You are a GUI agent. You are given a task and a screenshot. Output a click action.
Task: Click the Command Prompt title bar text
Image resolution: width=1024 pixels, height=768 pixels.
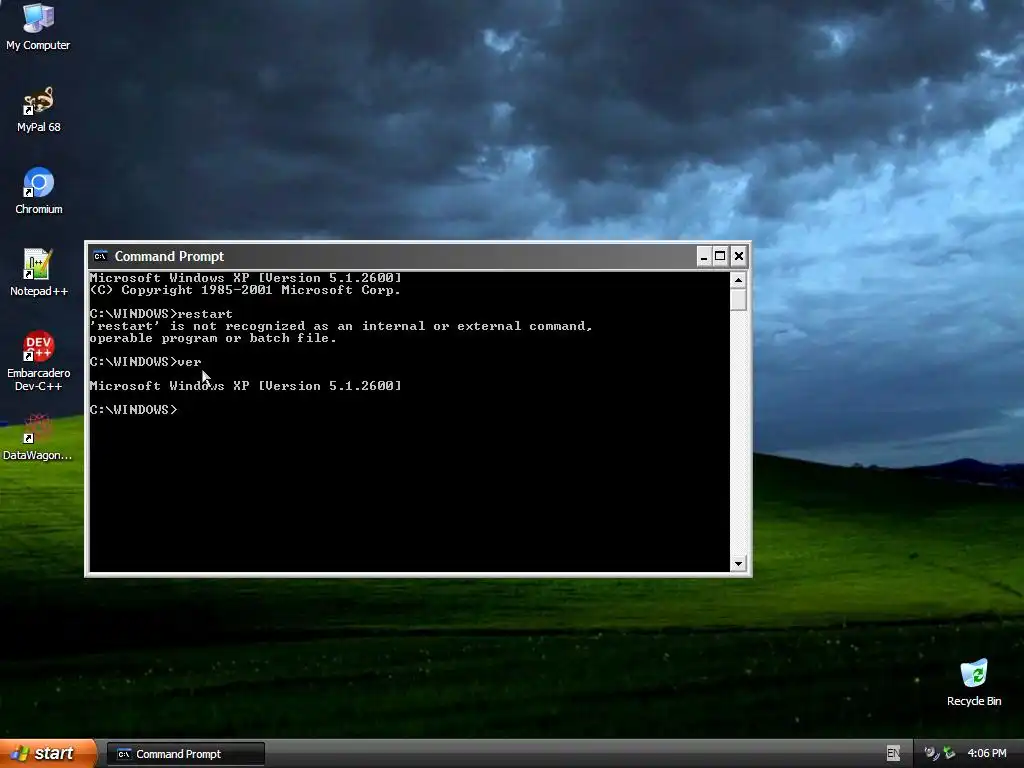(169, 256)
